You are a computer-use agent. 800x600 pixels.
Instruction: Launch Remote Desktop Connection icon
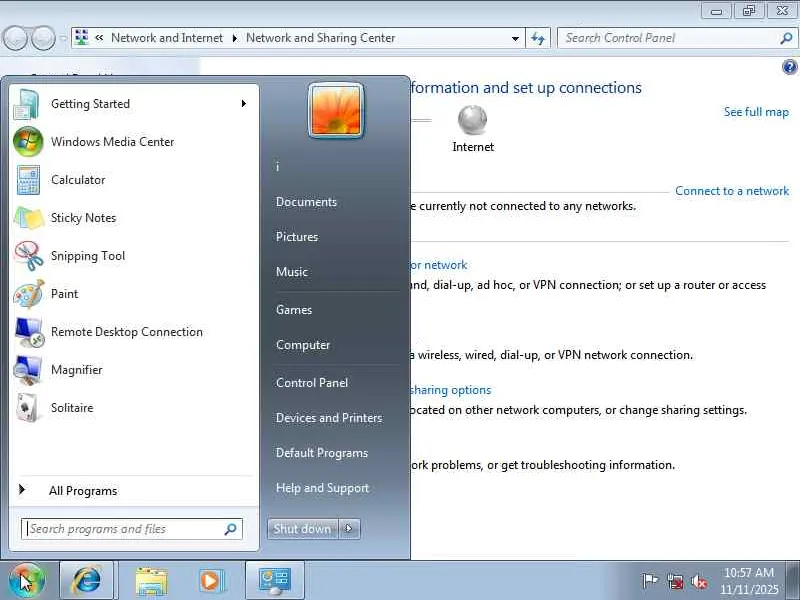coord(30,332)
